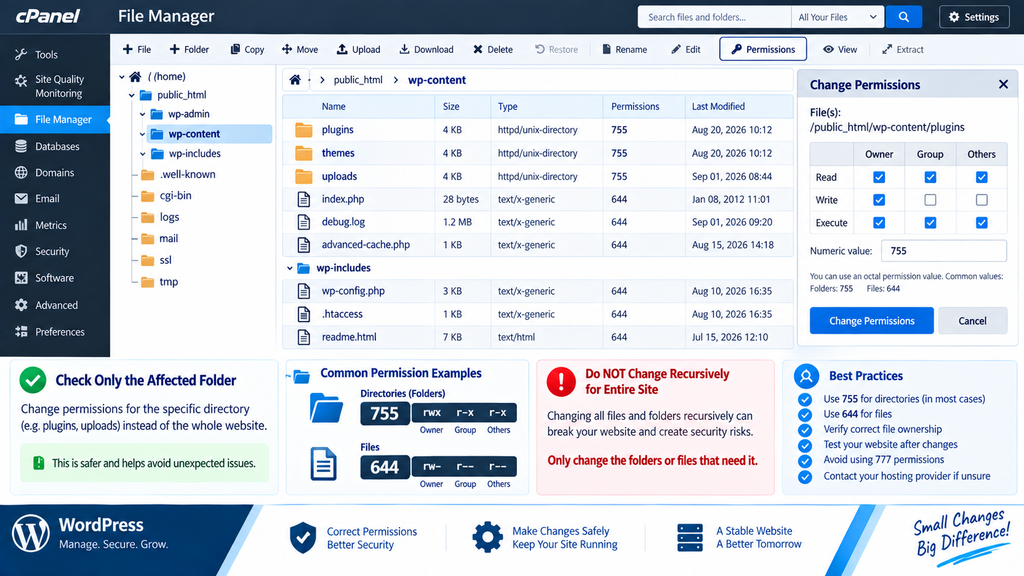Screen dimensions: 1024x576
Task: Open Tools in the sidebar
Action: 55,55
